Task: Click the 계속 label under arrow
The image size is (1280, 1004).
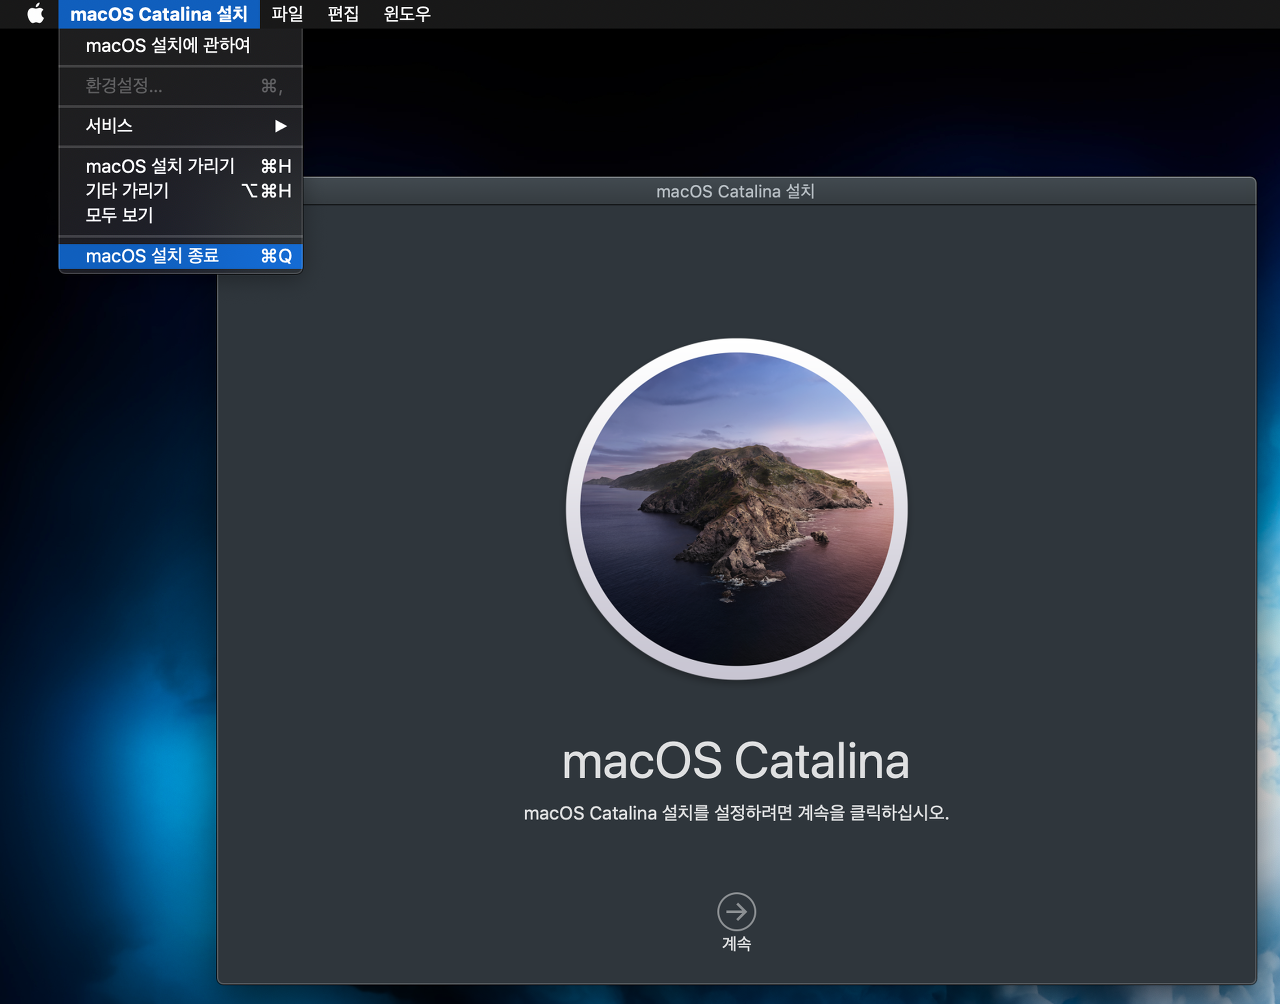Action: pyautogui.click(x=737, y=943)
